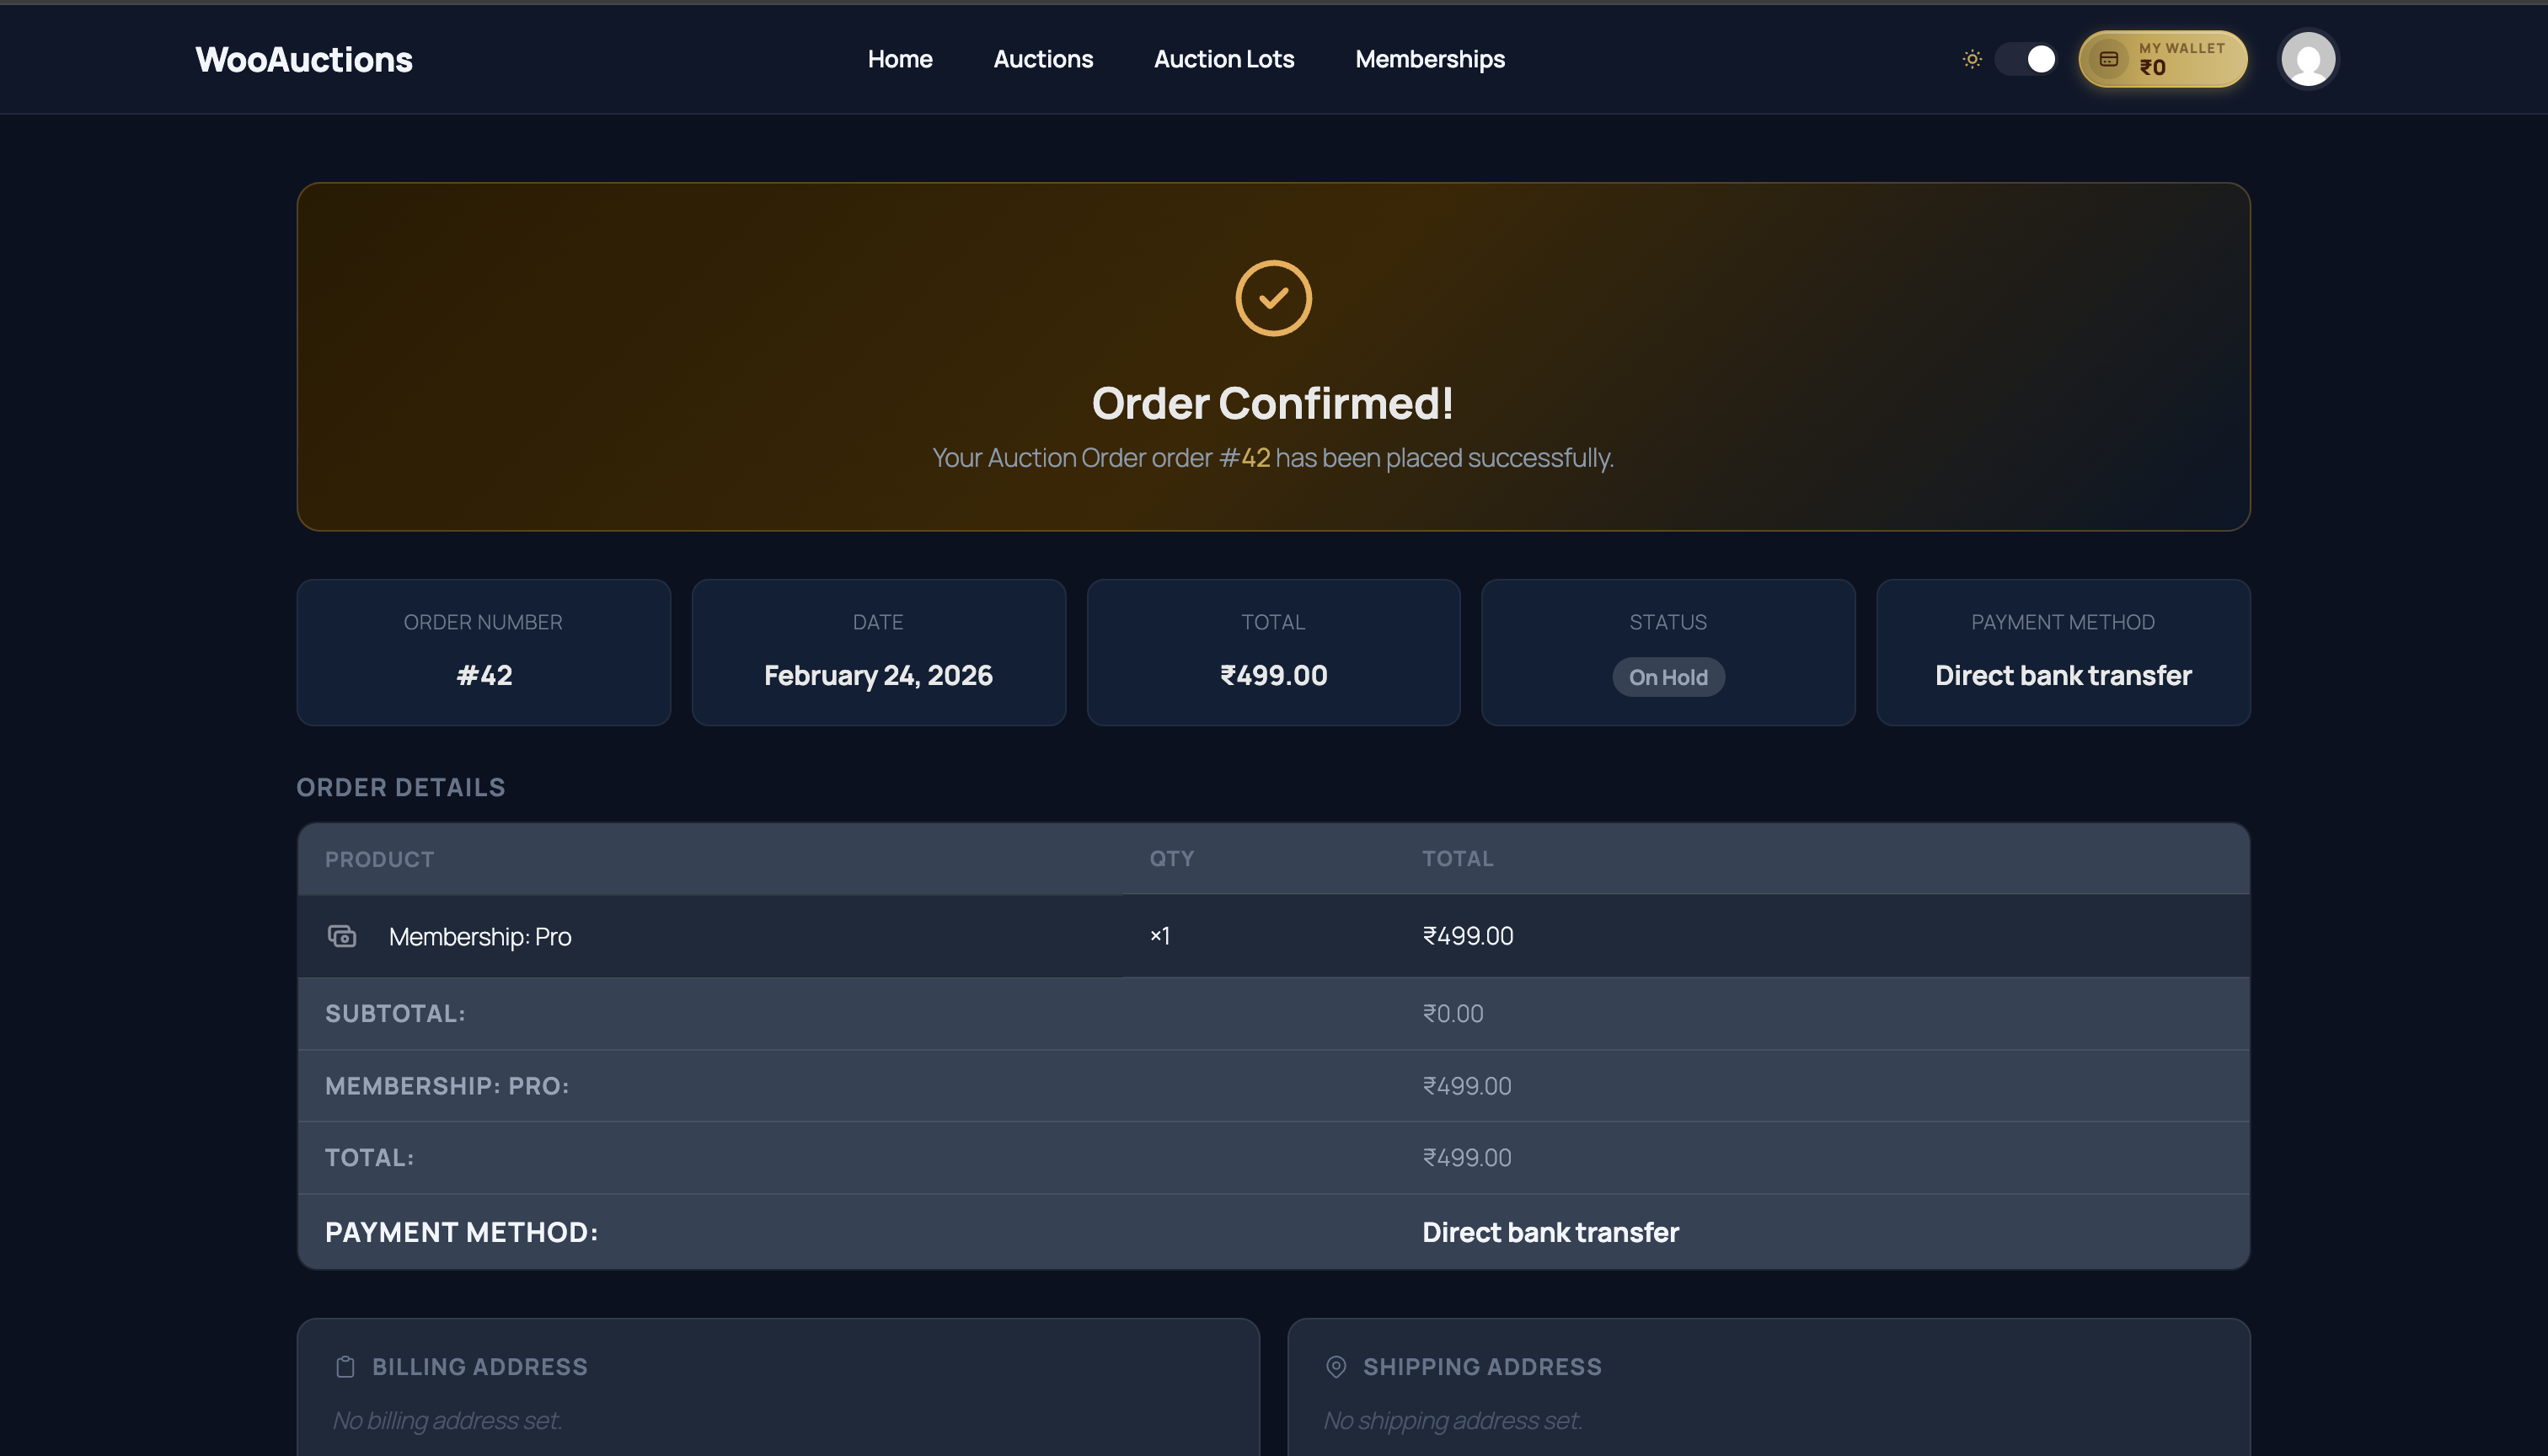Click the profile avatar icon
The width and height of the screenshot is (2548, 1456).
[2308, 59]
